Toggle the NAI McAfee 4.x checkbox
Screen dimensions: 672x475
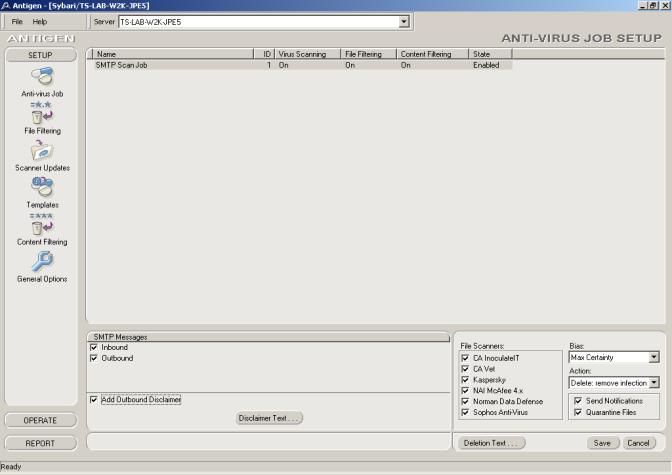click(465, 391)
